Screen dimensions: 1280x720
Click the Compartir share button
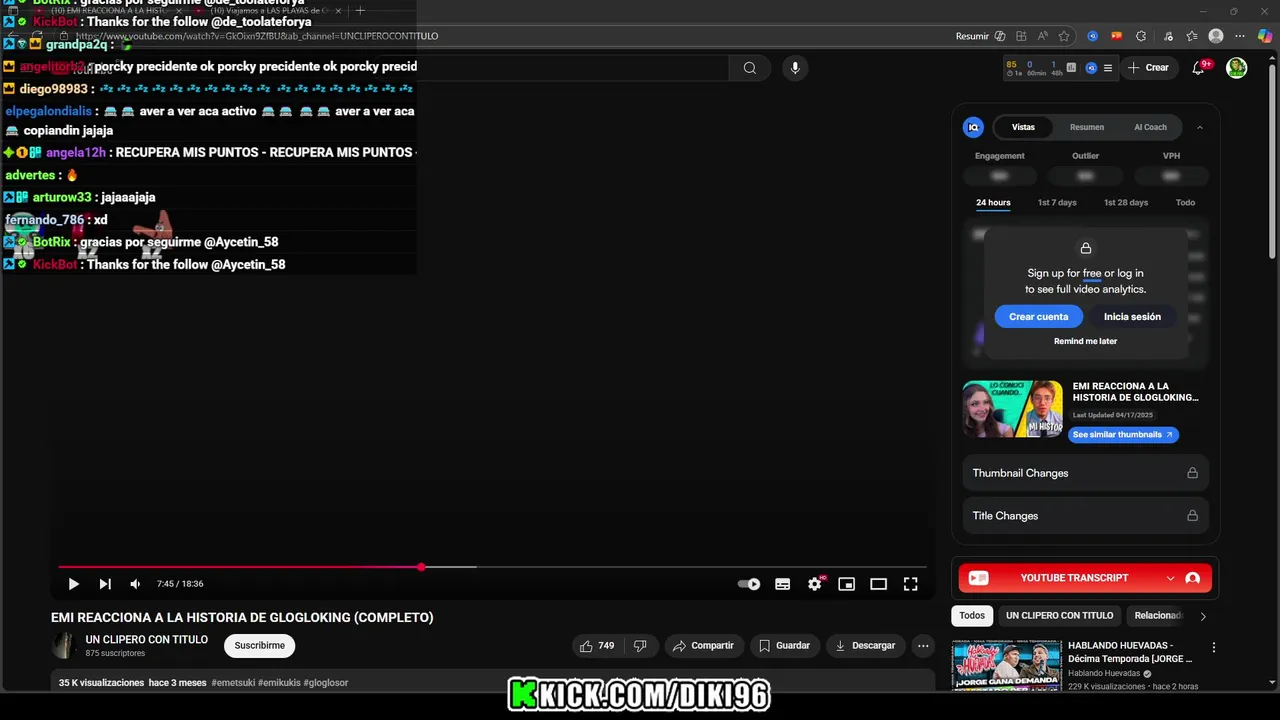[703, 646]
